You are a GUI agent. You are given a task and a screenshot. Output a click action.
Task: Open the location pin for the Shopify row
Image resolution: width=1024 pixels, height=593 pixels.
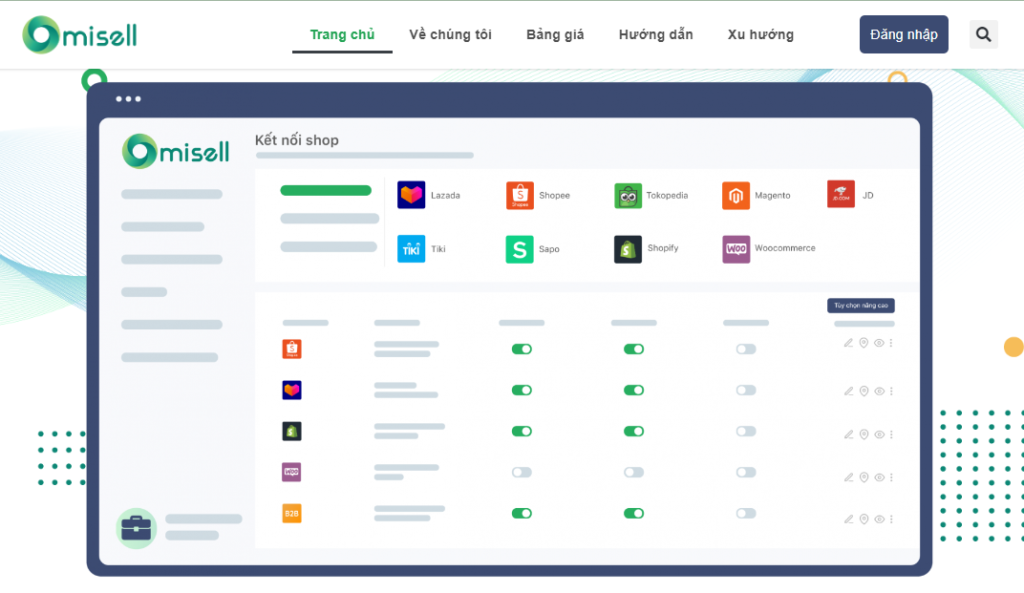[x=864, y=434]
